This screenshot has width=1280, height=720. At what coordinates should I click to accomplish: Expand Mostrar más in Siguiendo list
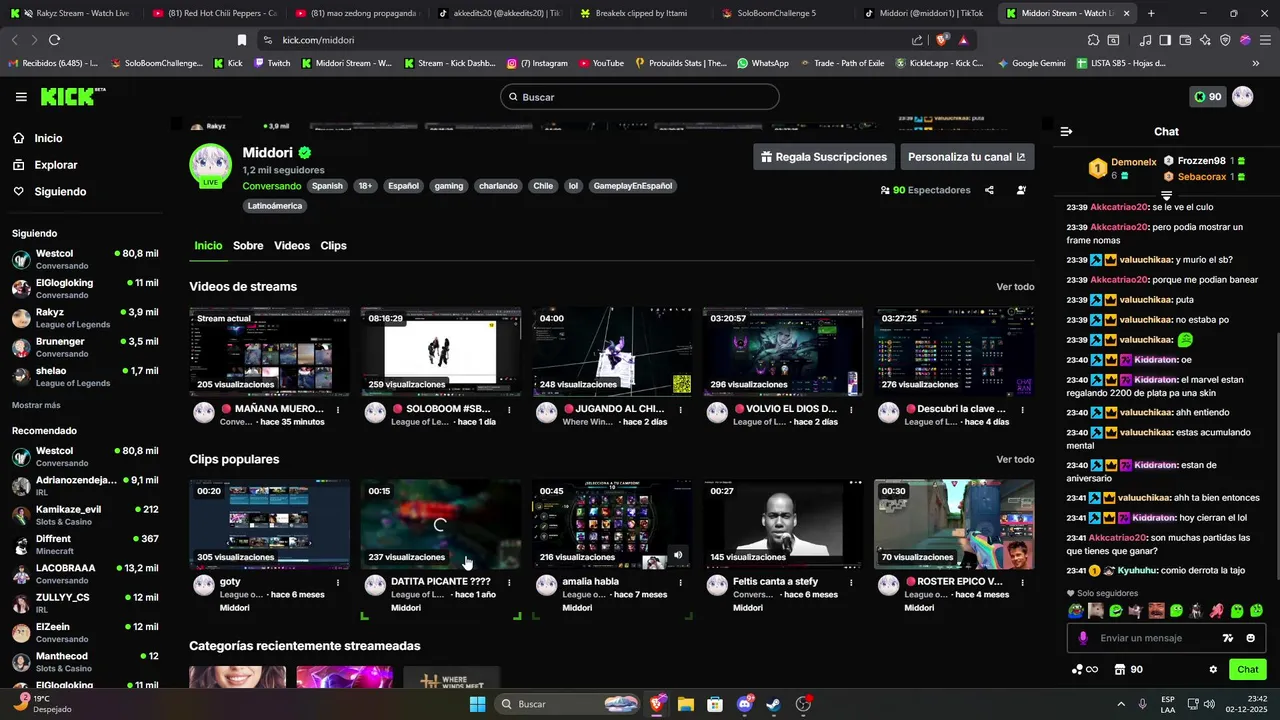[36, 405]
